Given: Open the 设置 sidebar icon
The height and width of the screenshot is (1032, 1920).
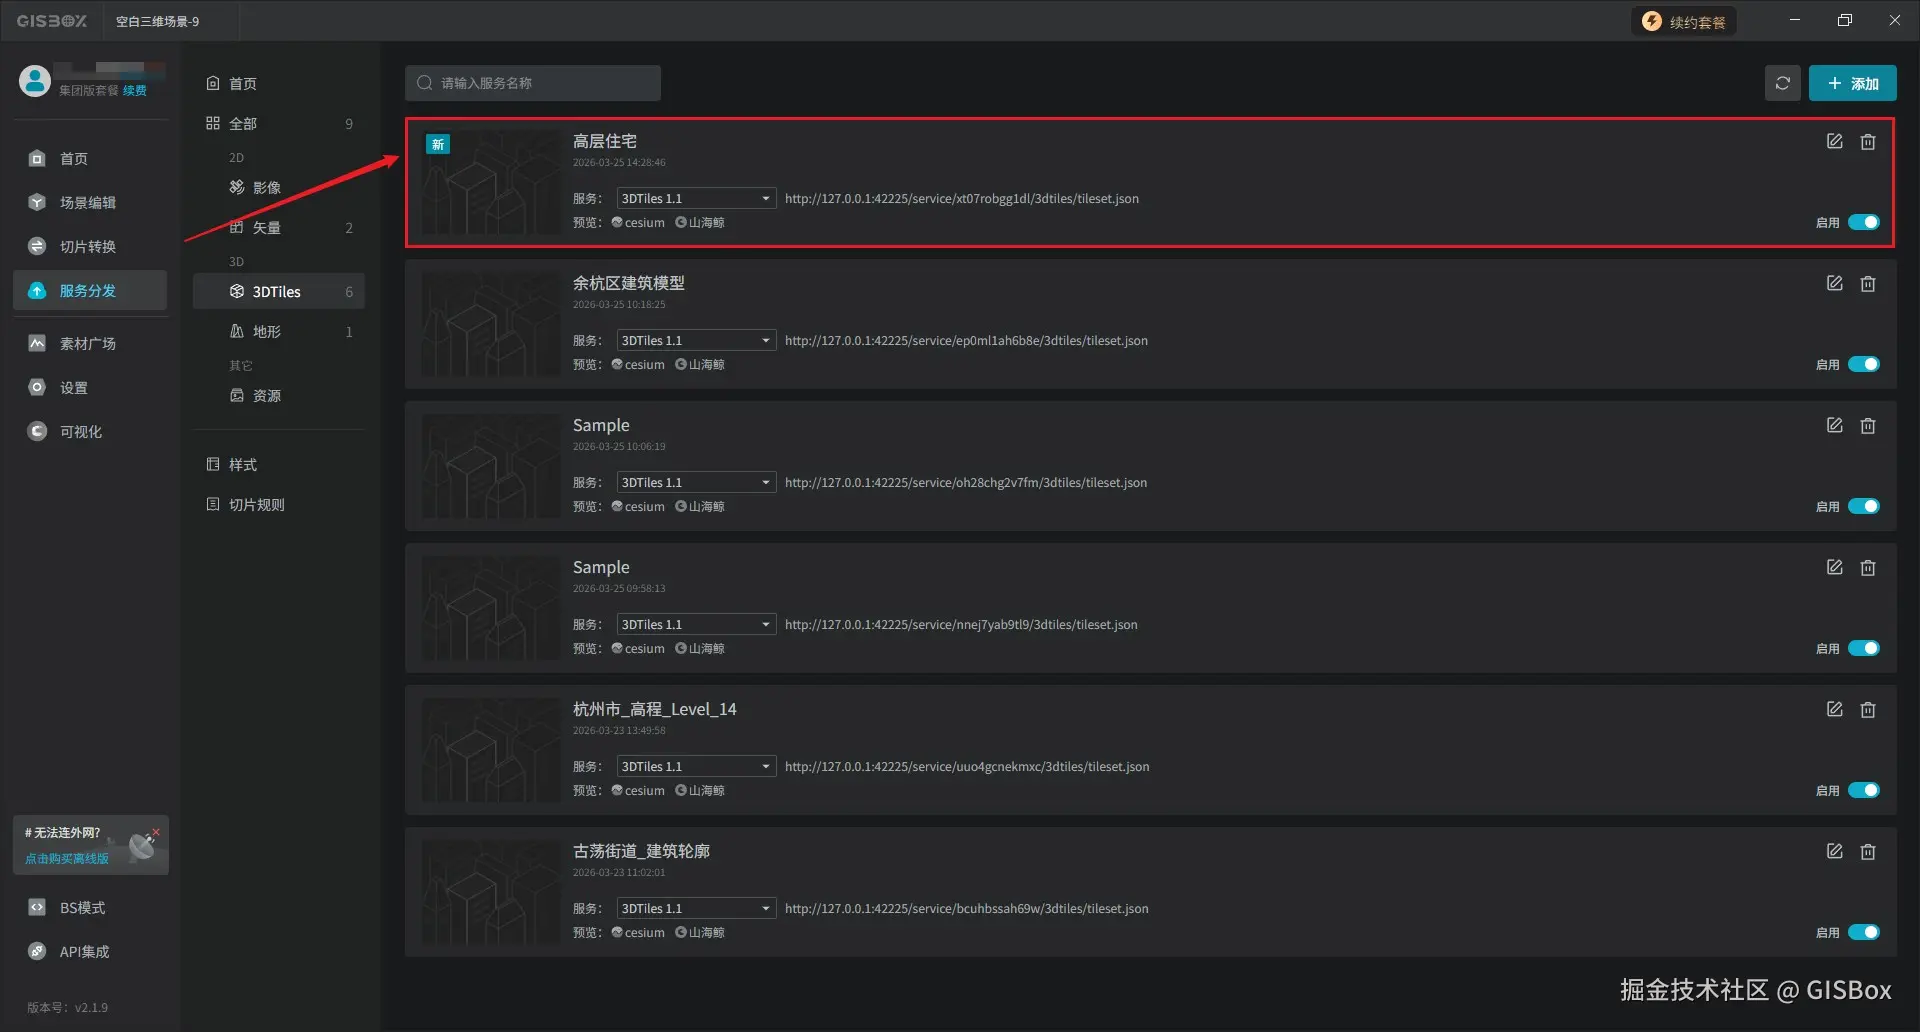Looking at the screenshot, I should coord(73,387).
